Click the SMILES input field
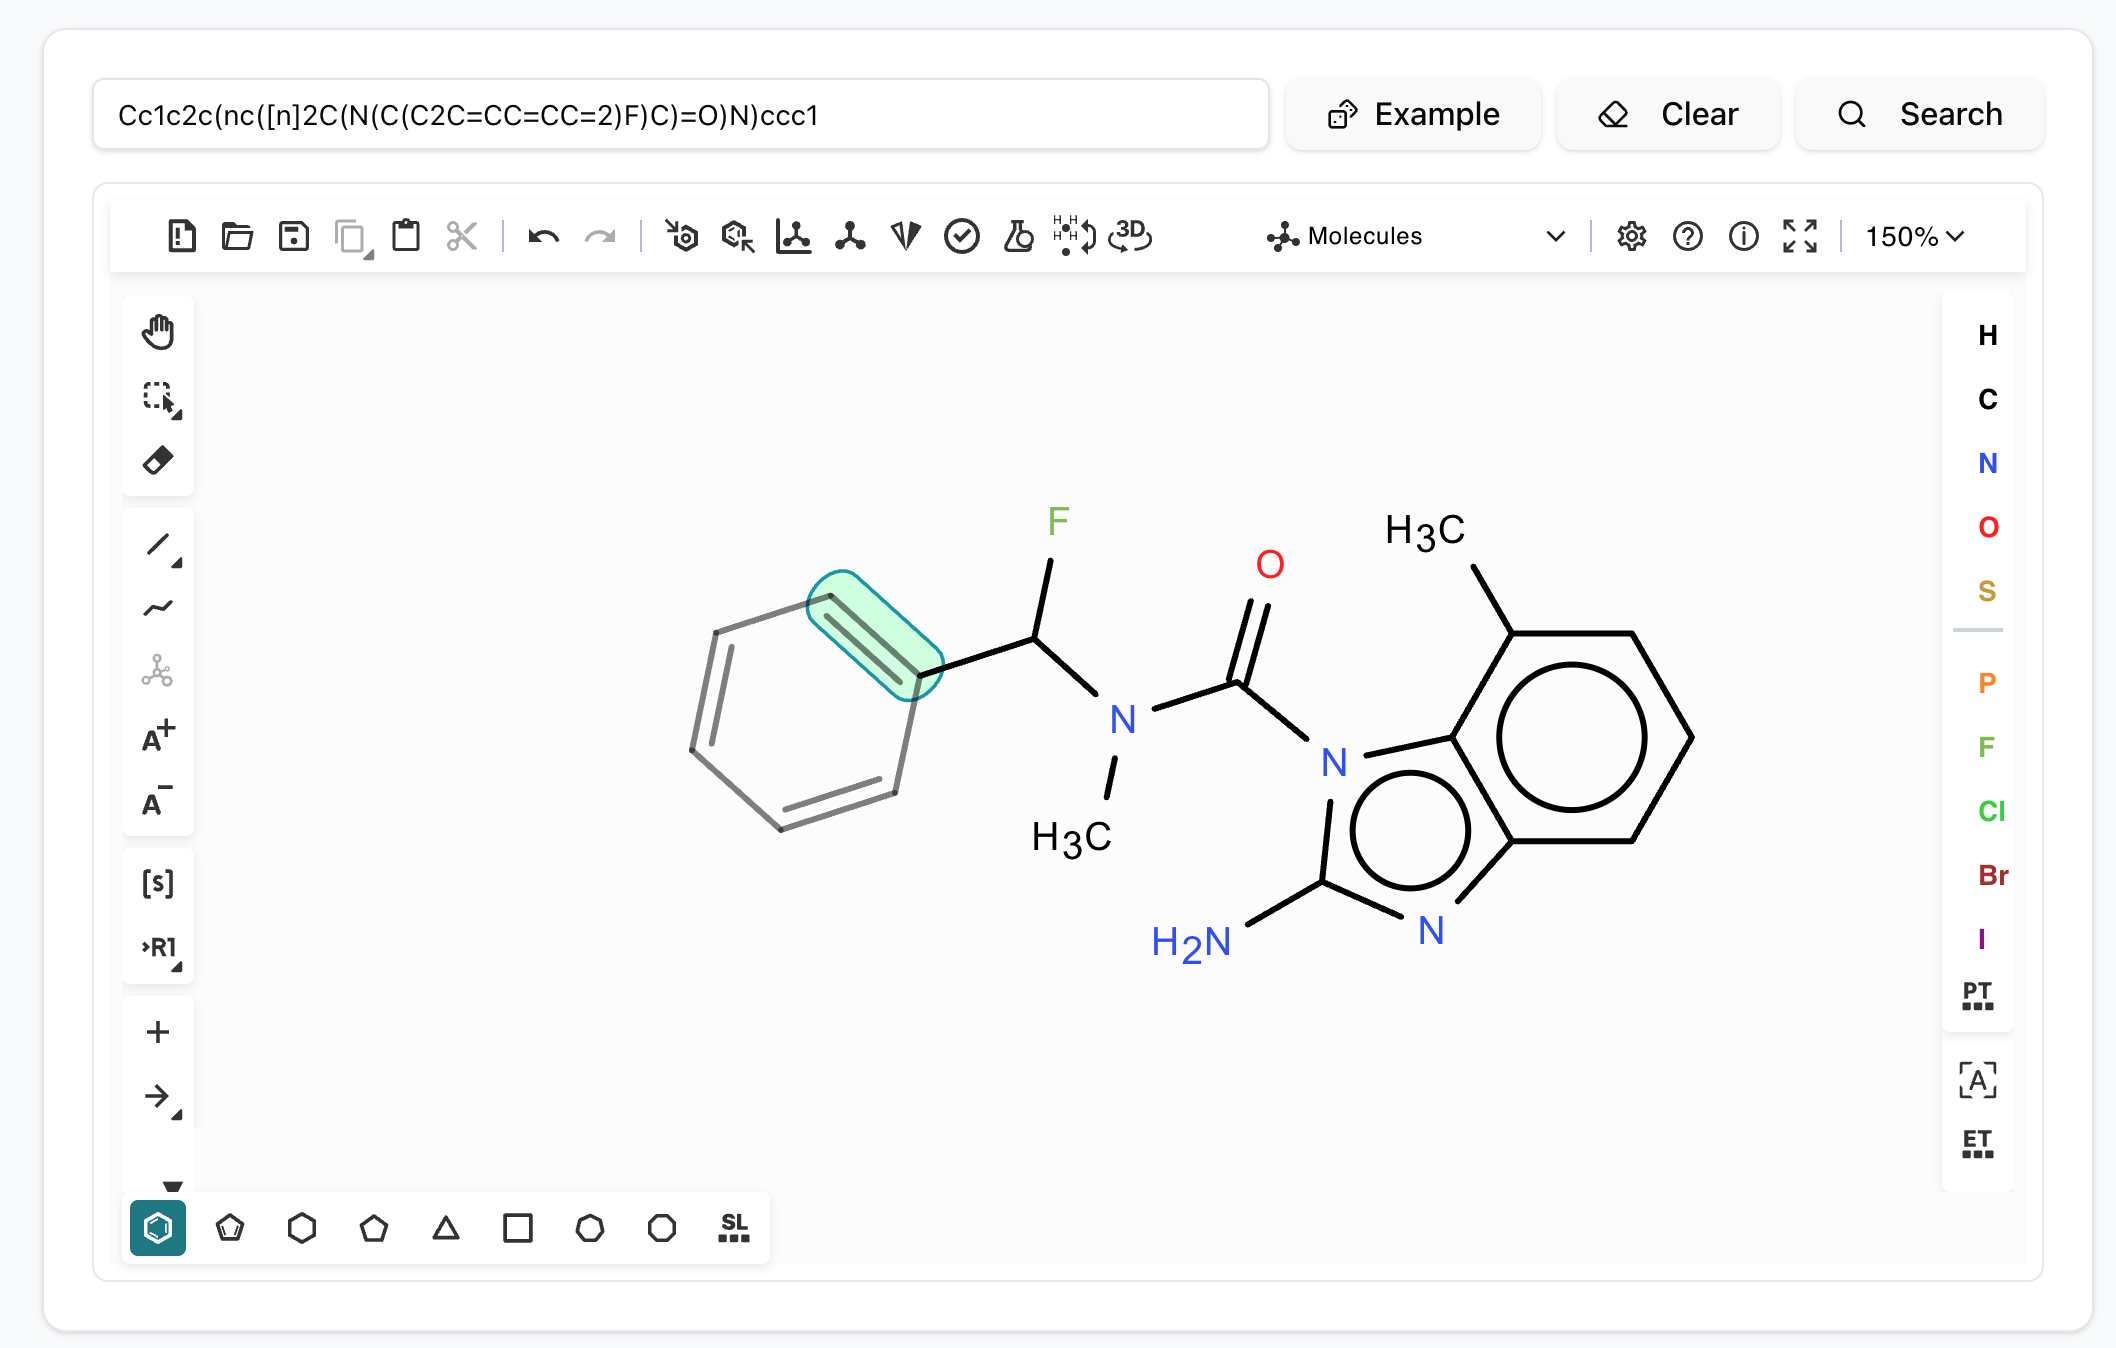 [680, 115]
